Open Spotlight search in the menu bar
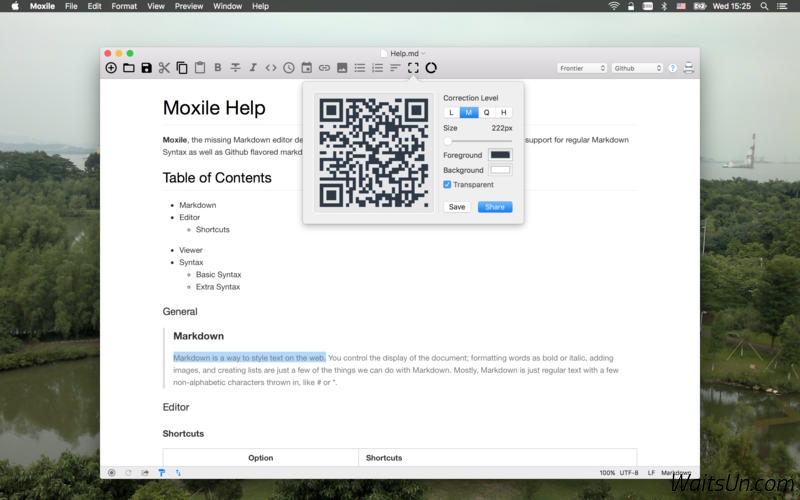800x500 pixels. click(x=764, y=6)
